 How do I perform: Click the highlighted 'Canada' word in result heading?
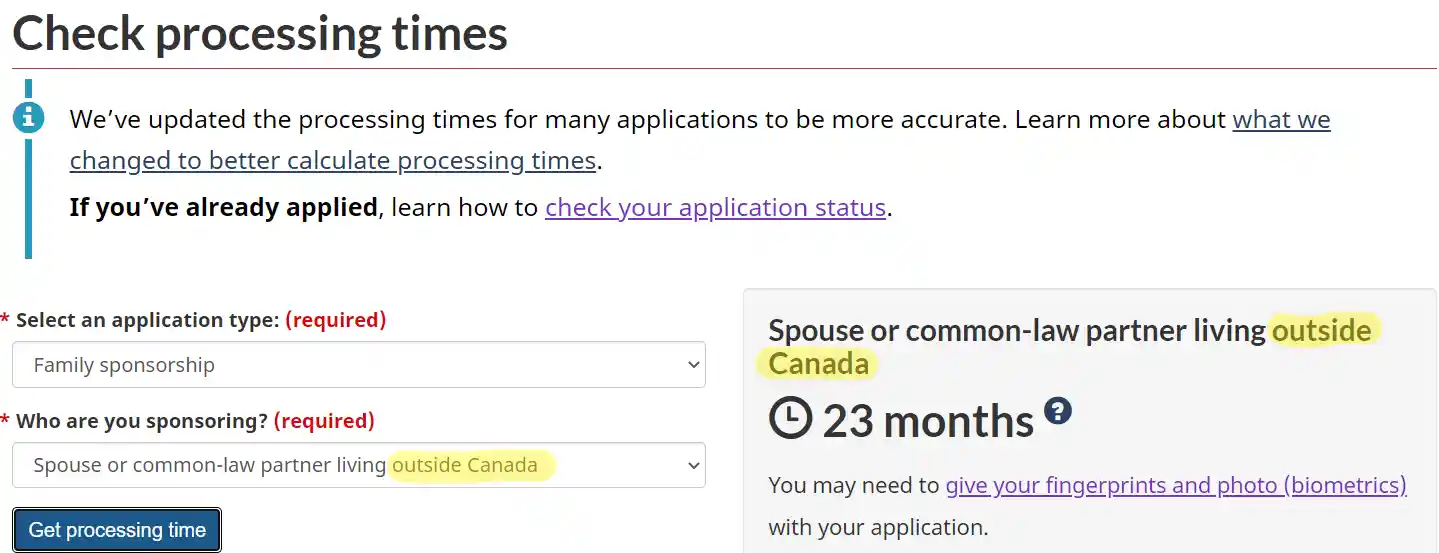(818, 364)
